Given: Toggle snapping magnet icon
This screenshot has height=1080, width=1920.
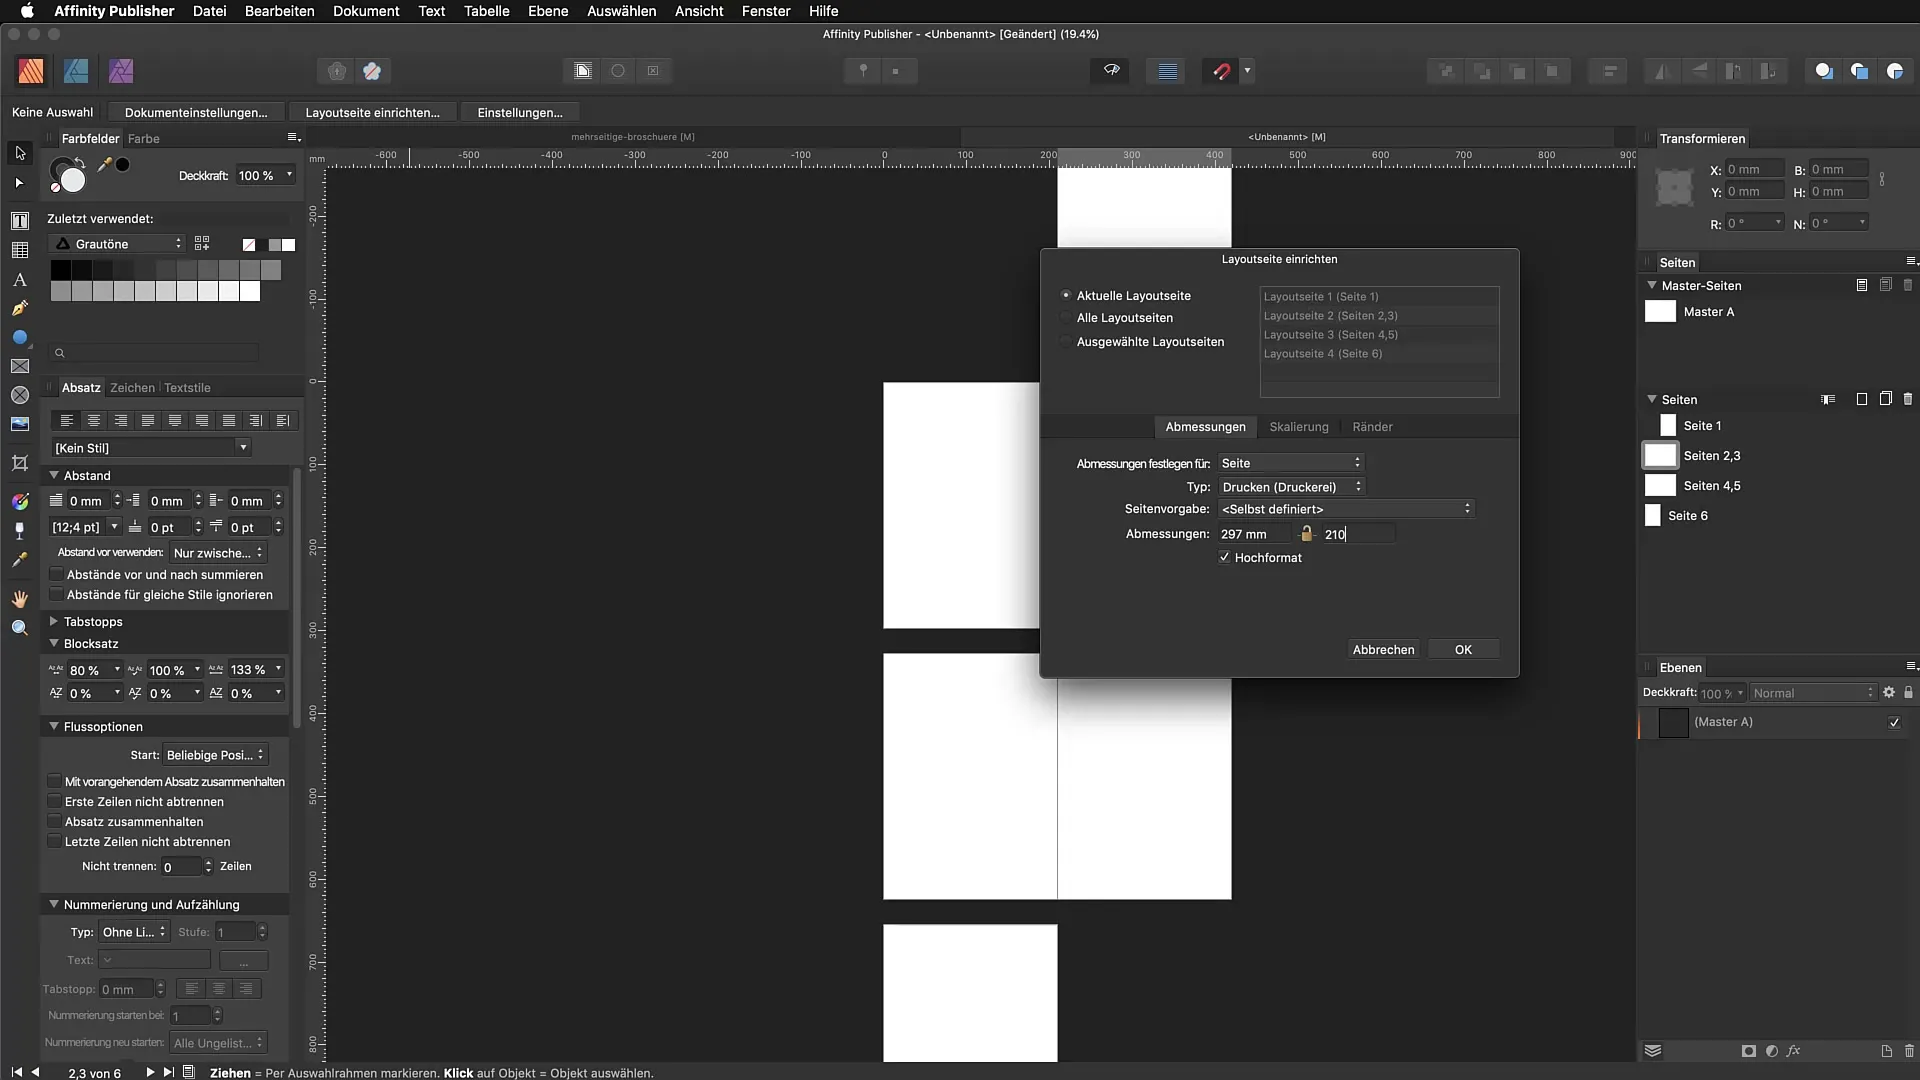Looking at the screenshot, I should coord(1221,71).
